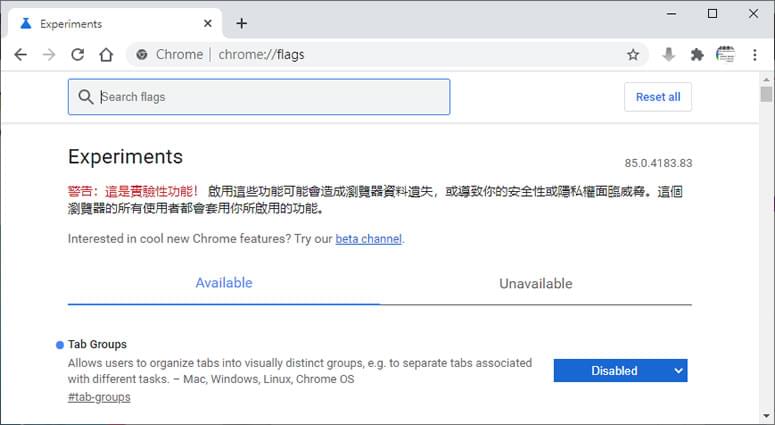This screenshot has height=425, width=775.
Task: Click the red 警告 warning text
Action: (133, 192)
